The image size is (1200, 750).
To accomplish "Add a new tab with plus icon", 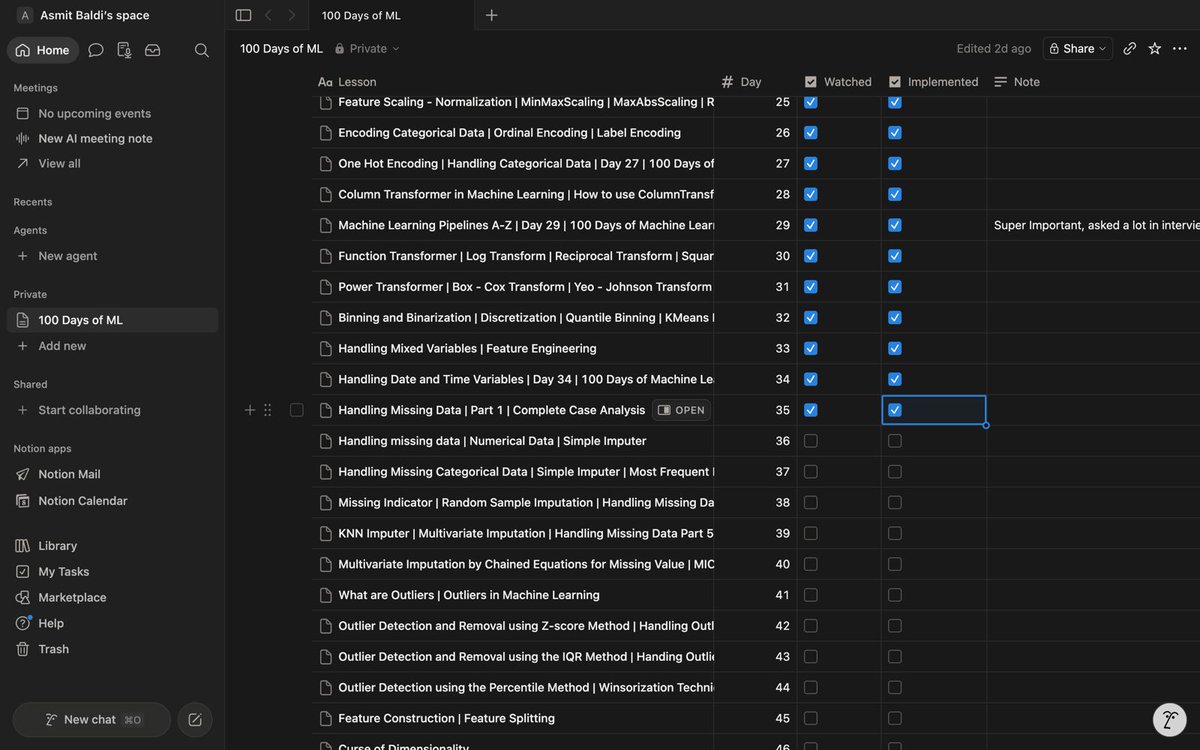I will (491, 15).
